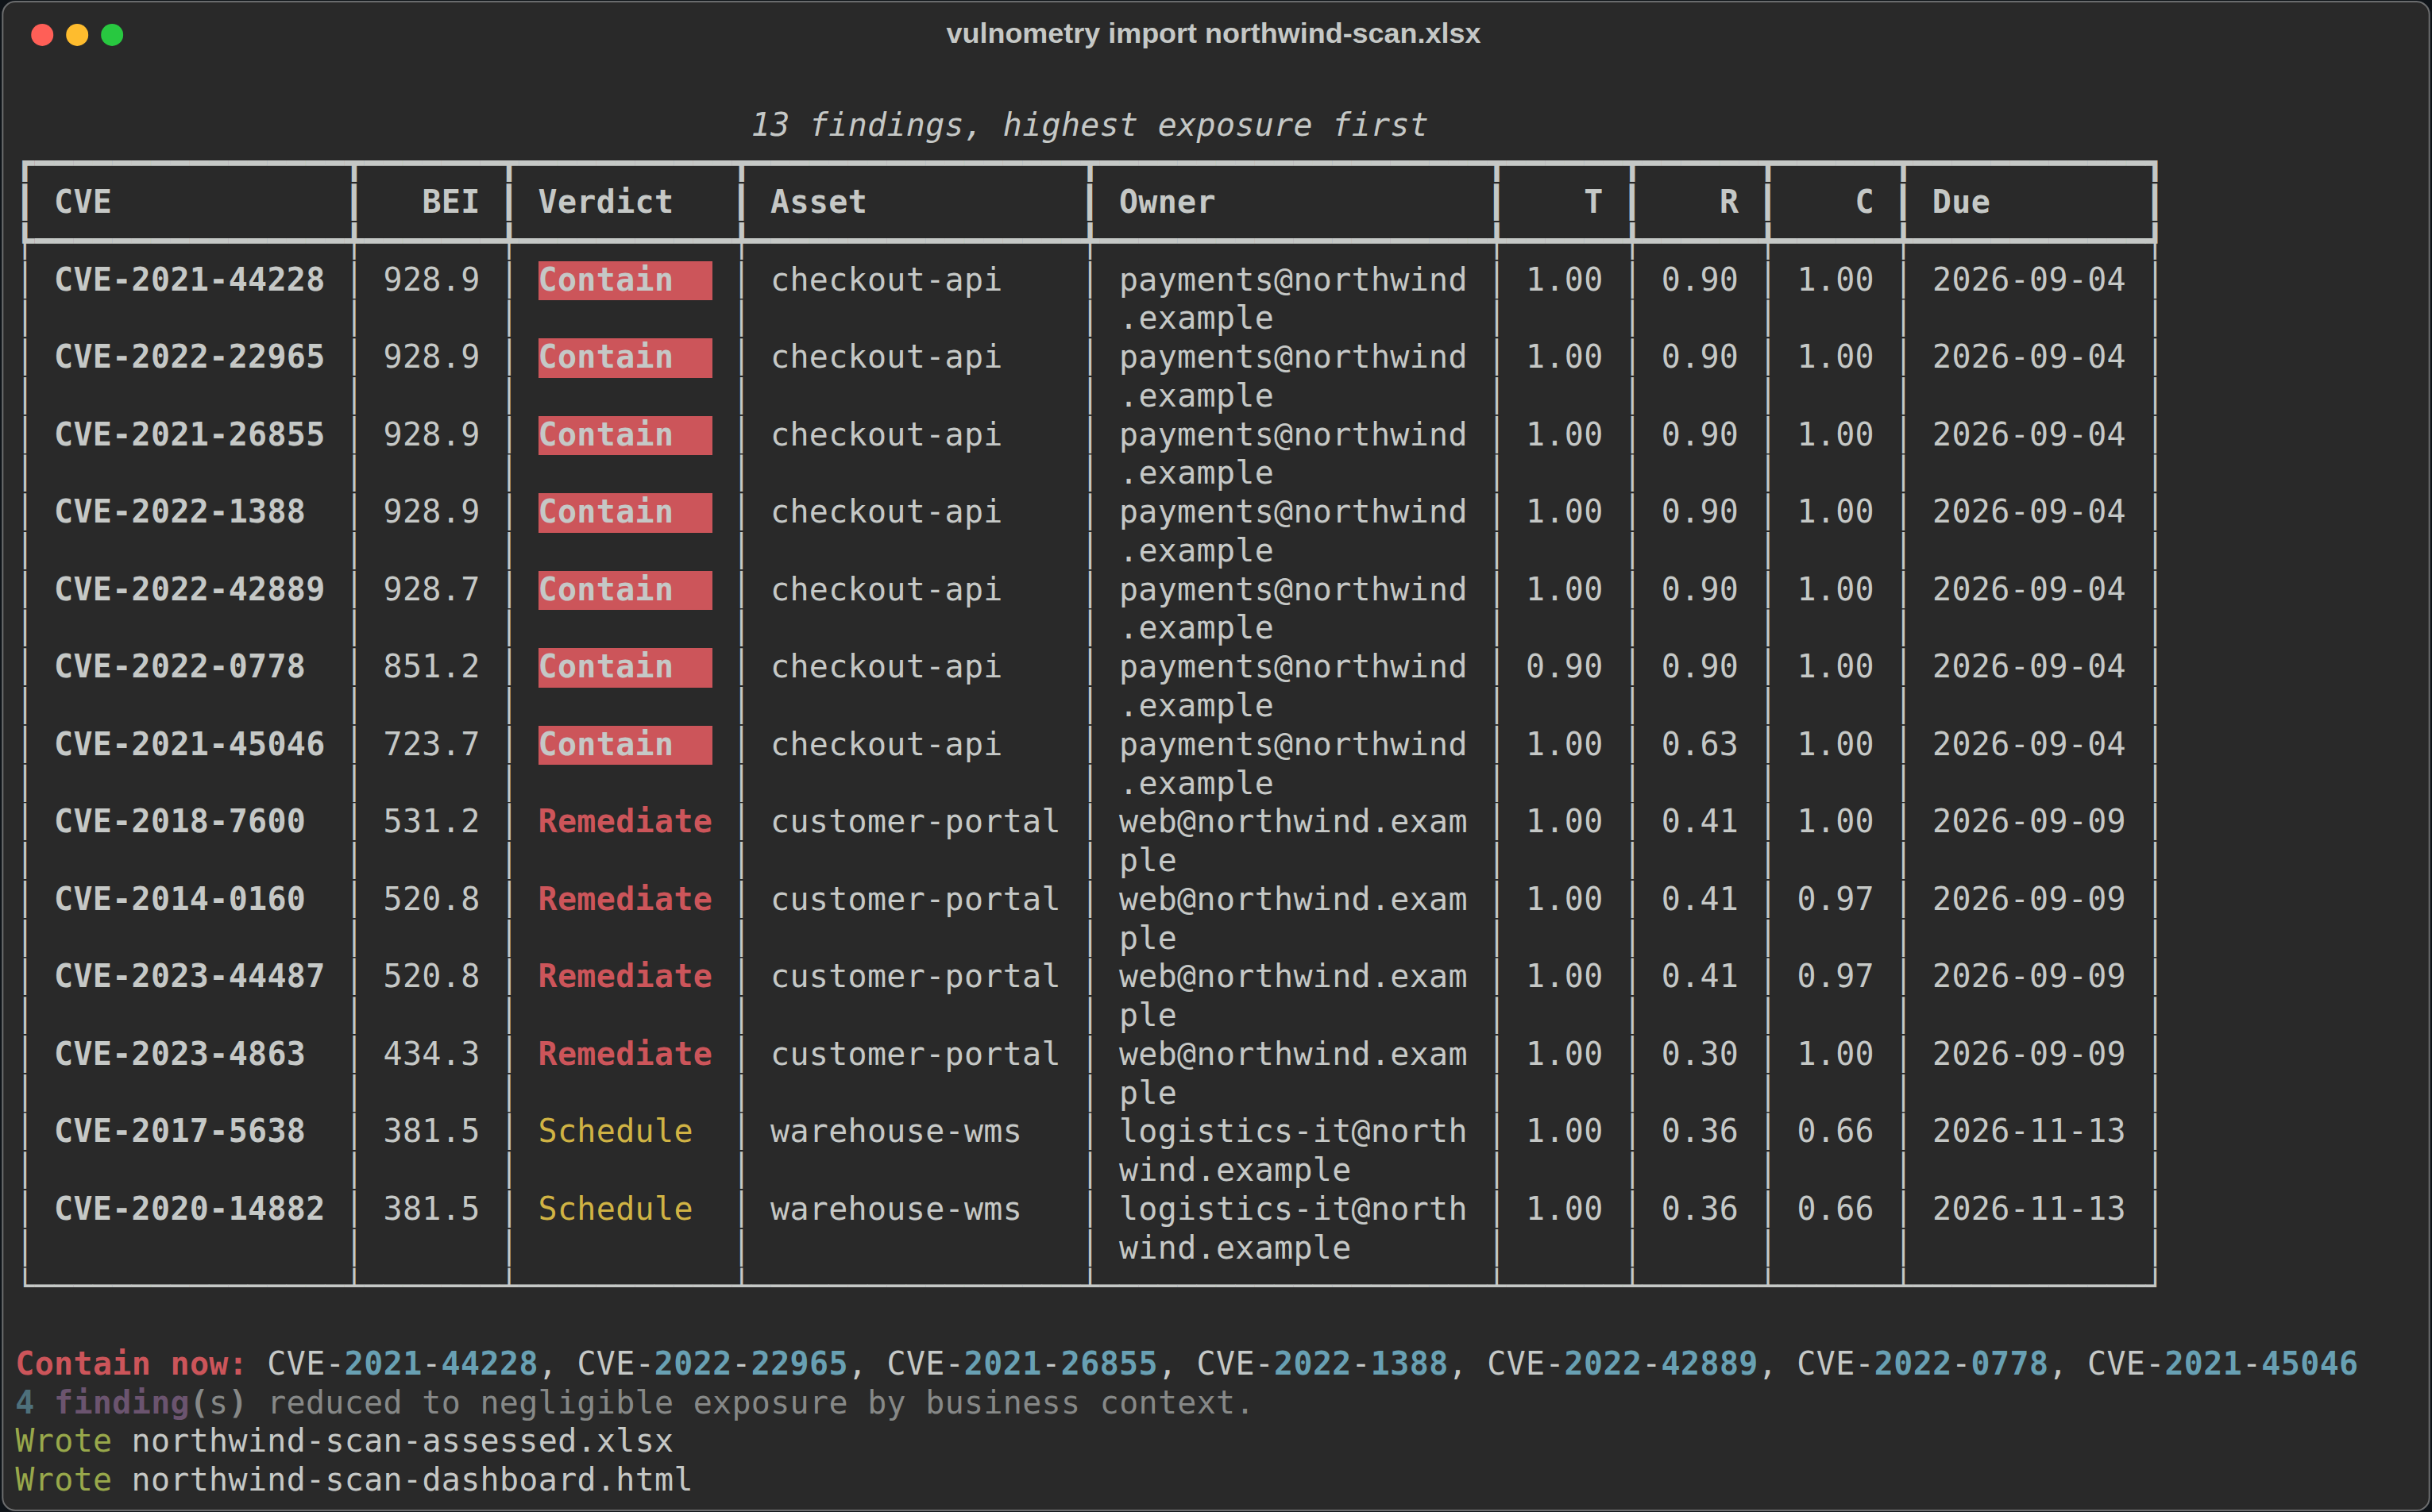Click the Schedule verdict for CVE-2017-5638
Viewport: 2432px width, 1512px height.
[x=615, y=1132]
